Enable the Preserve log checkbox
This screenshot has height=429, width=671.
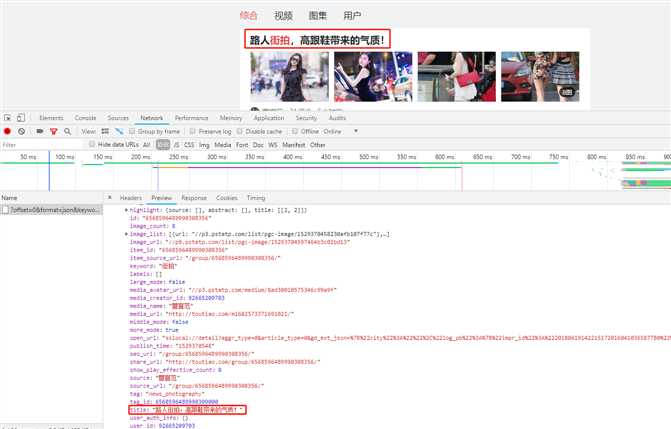tap(193, 131)
